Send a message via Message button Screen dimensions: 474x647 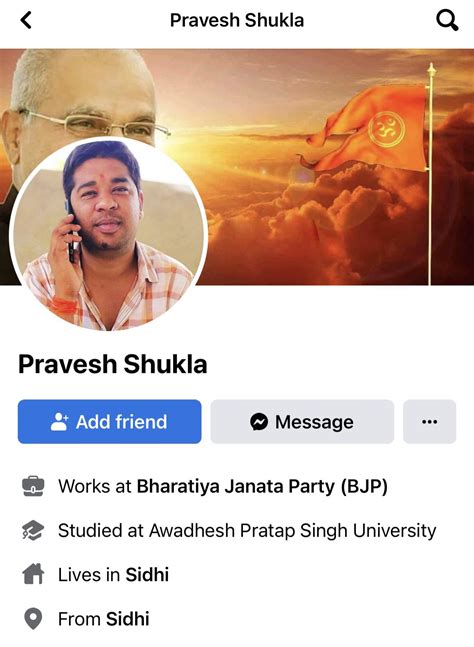pyautogui.click(x=302, y=422)
